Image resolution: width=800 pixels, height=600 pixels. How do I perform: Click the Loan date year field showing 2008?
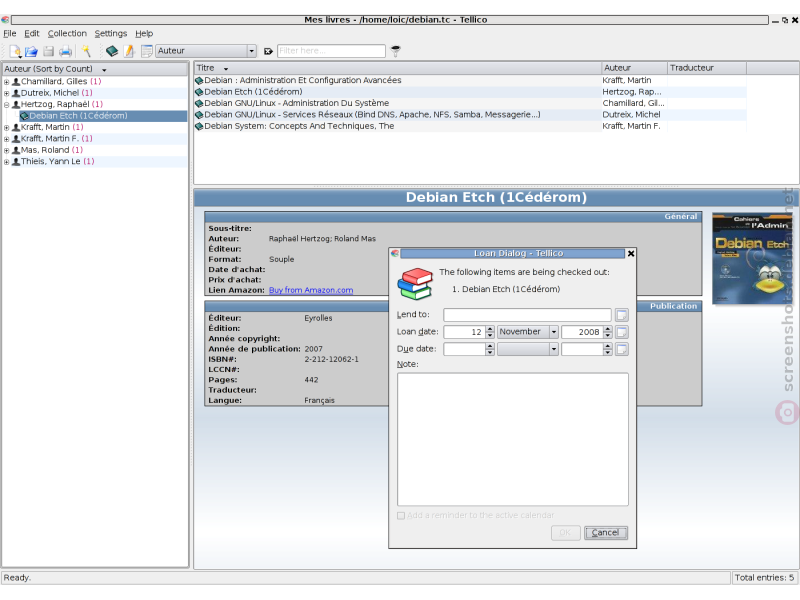582,332
